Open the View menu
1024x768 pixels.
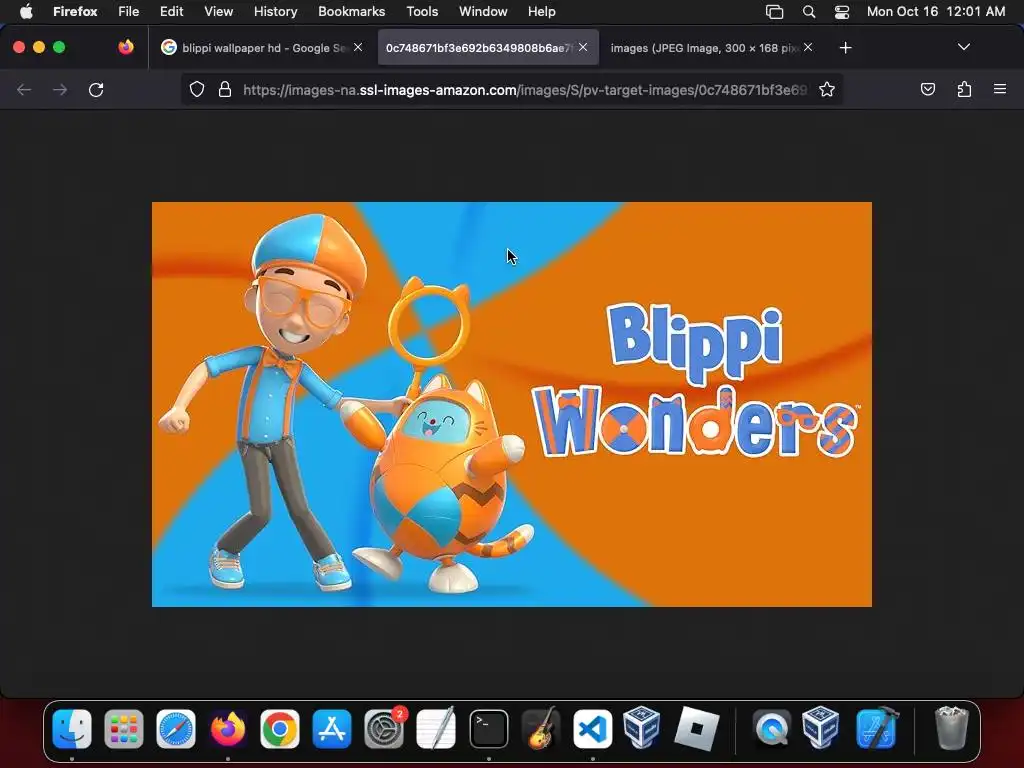pyautogui.click(x=218, y=12)
